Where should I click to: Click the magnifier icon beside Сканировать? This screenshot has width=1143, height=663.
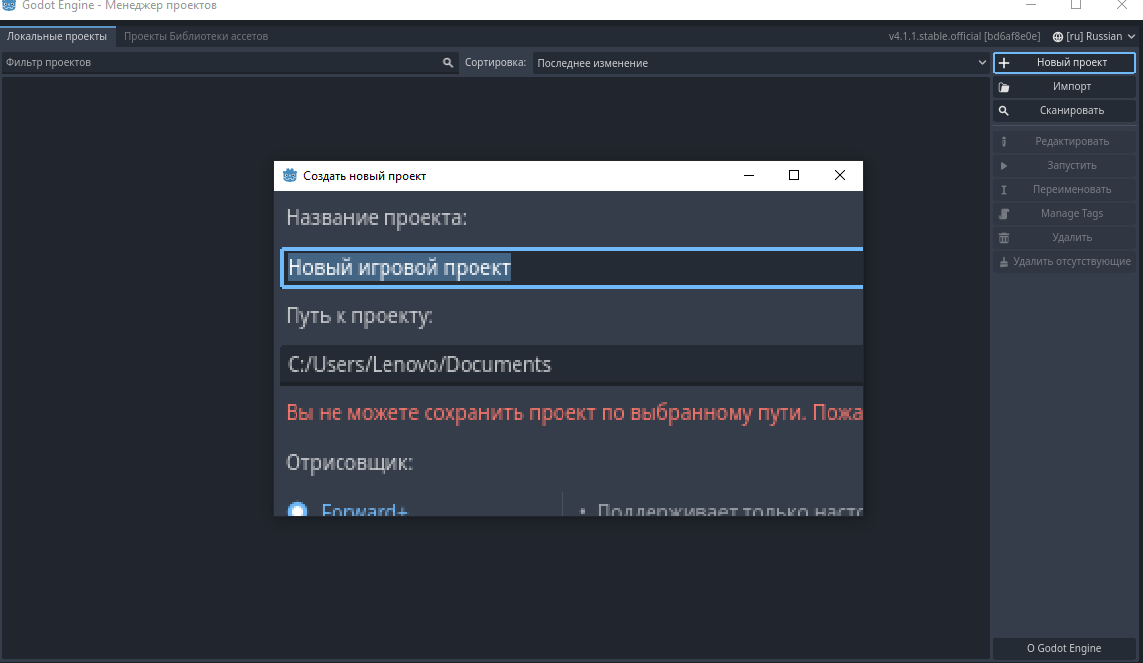coord(1004,111)
